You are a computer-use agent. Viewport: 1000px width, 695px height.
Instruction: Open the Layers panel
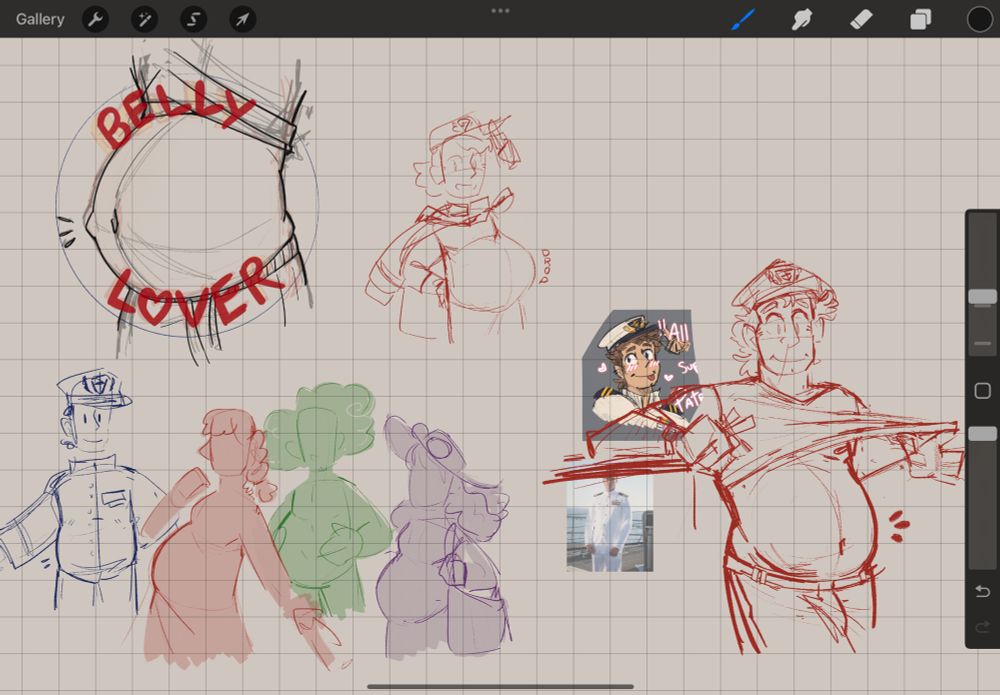(x=920, y=19)
